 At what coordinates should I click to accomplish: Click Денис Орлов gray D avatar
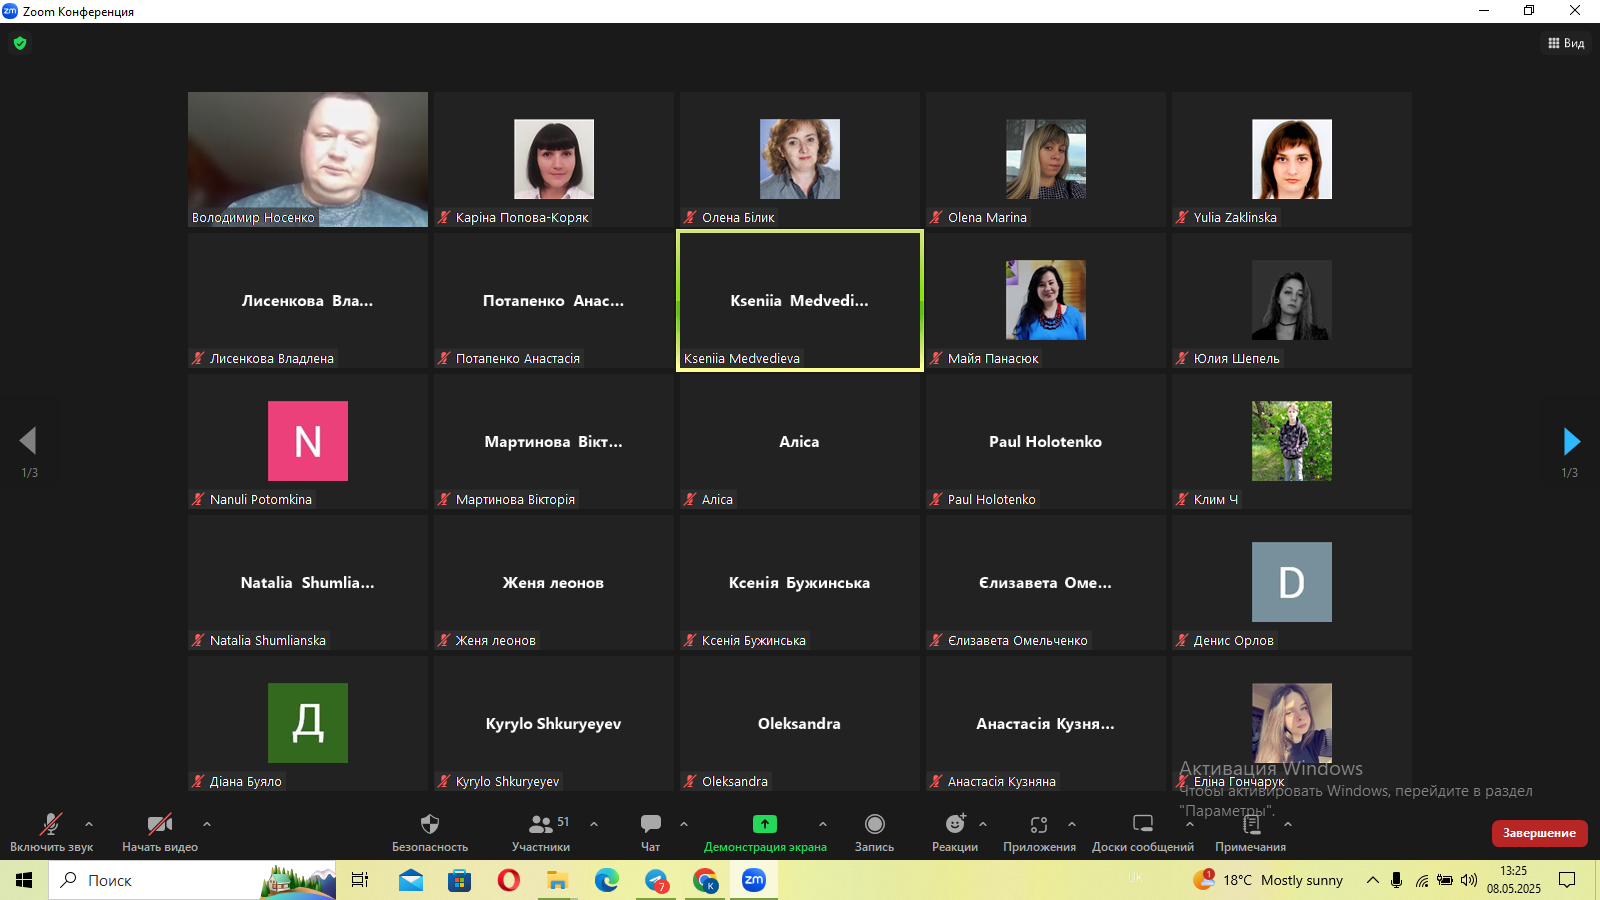click(x=1292, y=582)
